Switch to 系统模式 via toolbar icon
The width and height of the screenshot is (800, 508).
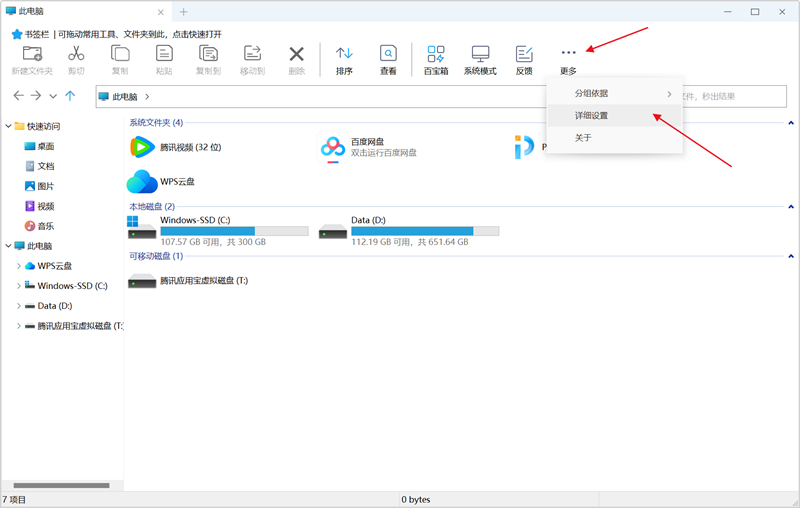(x=480, y=55)
